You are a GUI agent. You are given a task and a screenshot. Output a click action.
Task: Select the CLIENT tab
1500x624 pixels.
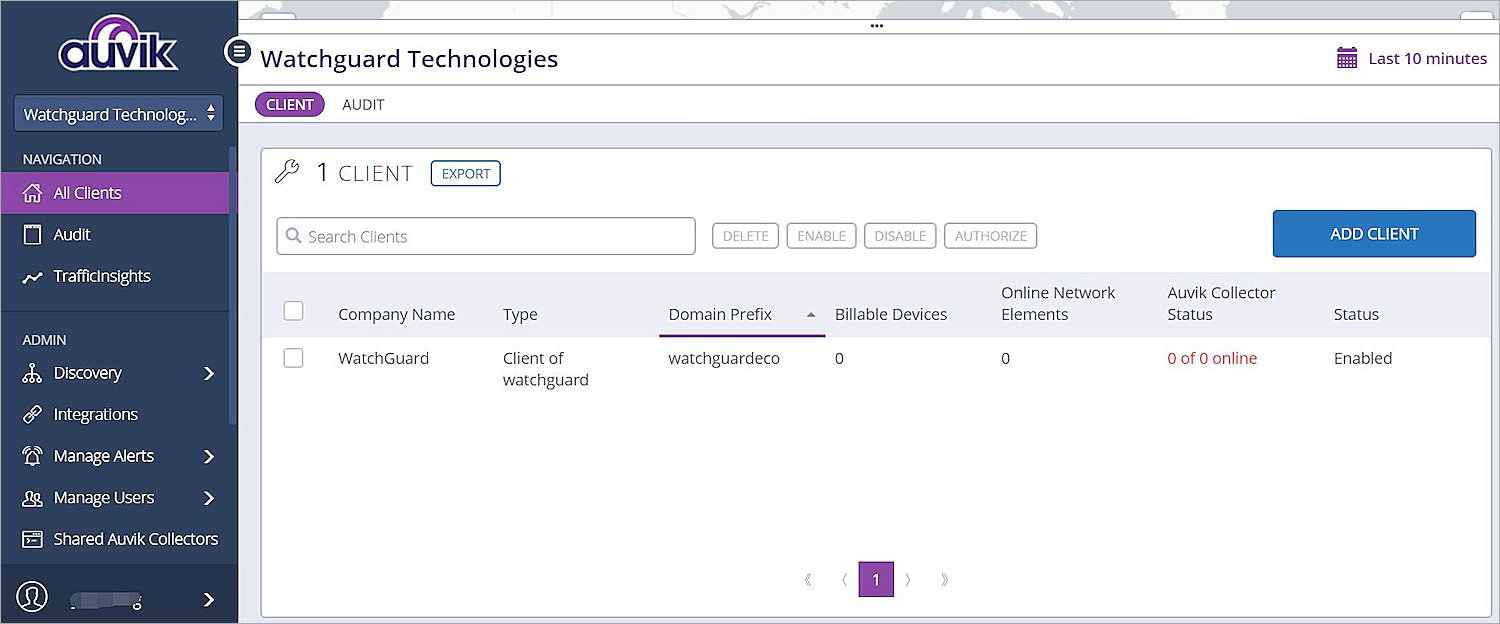click(x=290, y=105)
